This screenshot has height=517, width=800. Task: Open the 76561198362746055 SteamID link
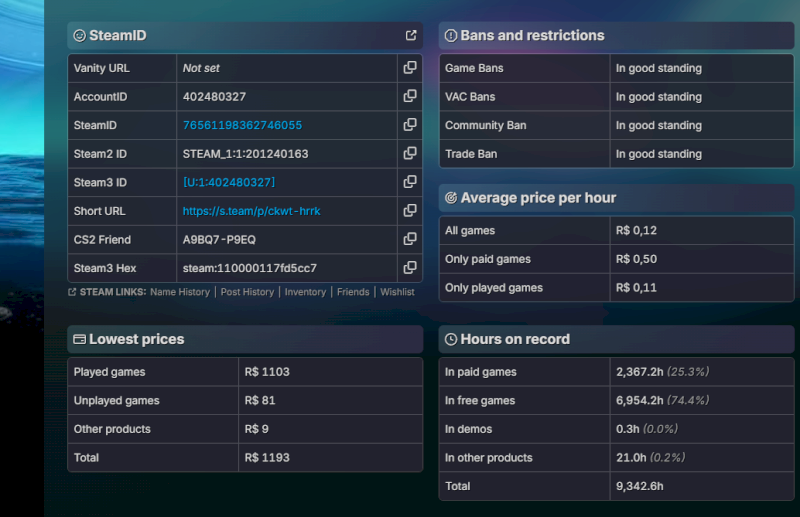coord(242,125)
